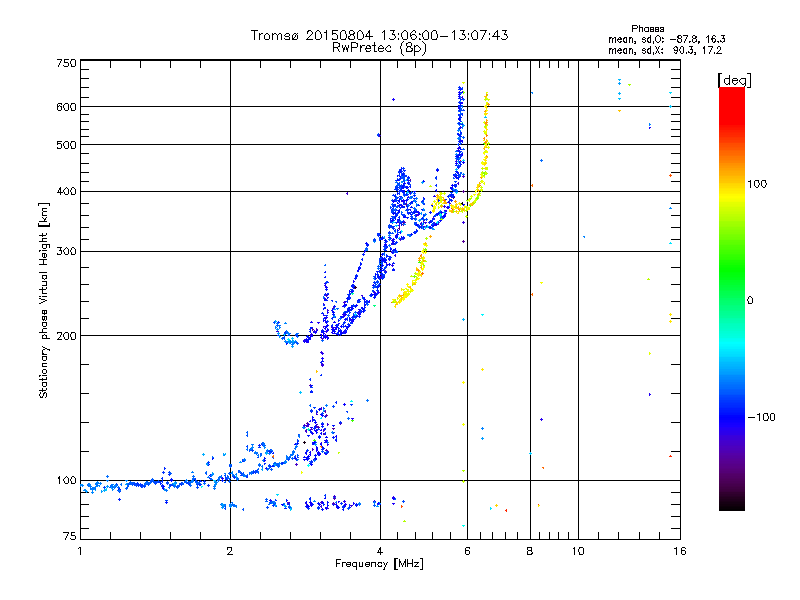800x600 pixels.
Task: Click the y-axis tick label '500'
Action: click(x=67, y=145)
